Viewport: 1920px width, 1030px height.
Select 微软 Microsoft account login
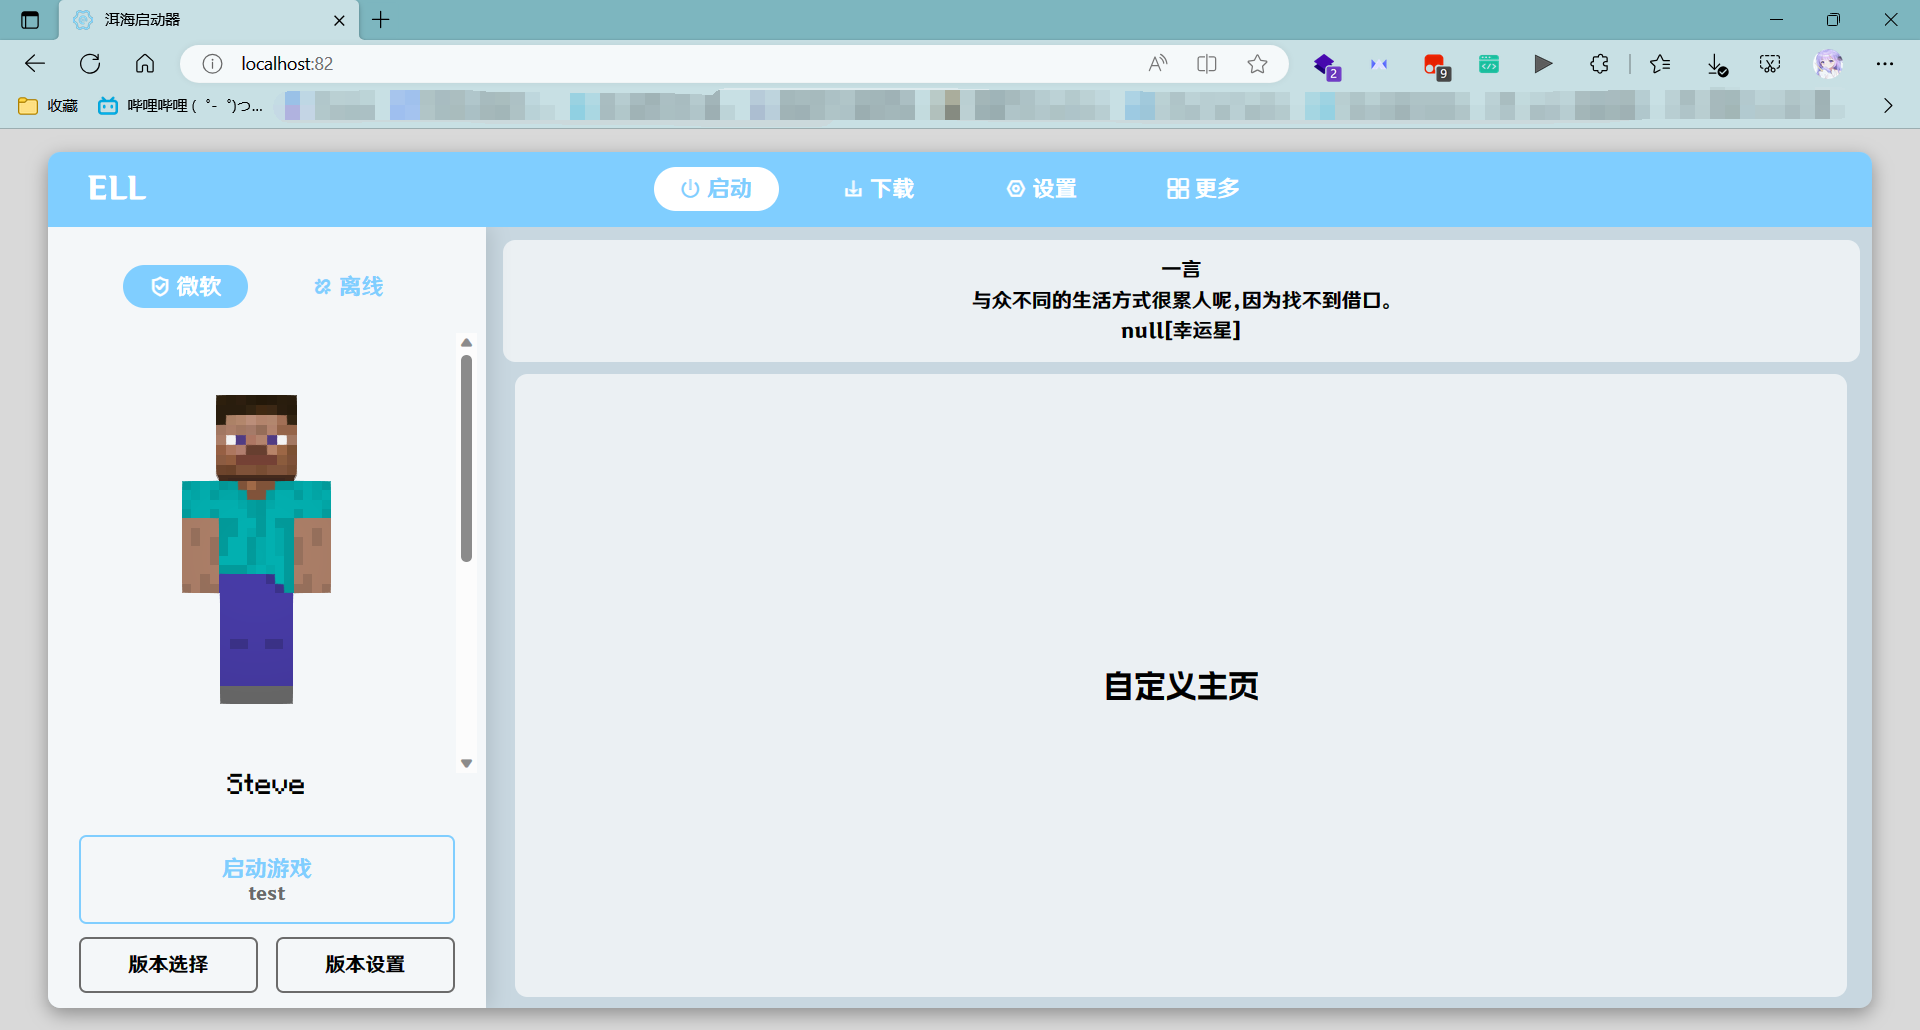[185, 287]
